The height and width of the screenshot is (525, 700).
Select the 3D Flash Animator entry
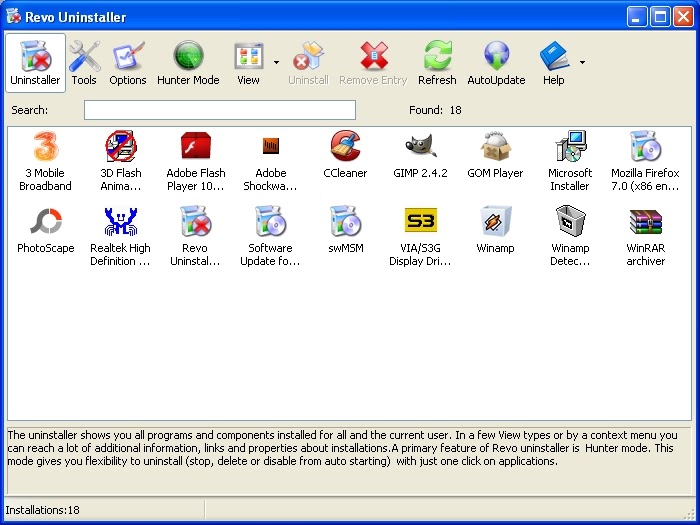point(121,161)
